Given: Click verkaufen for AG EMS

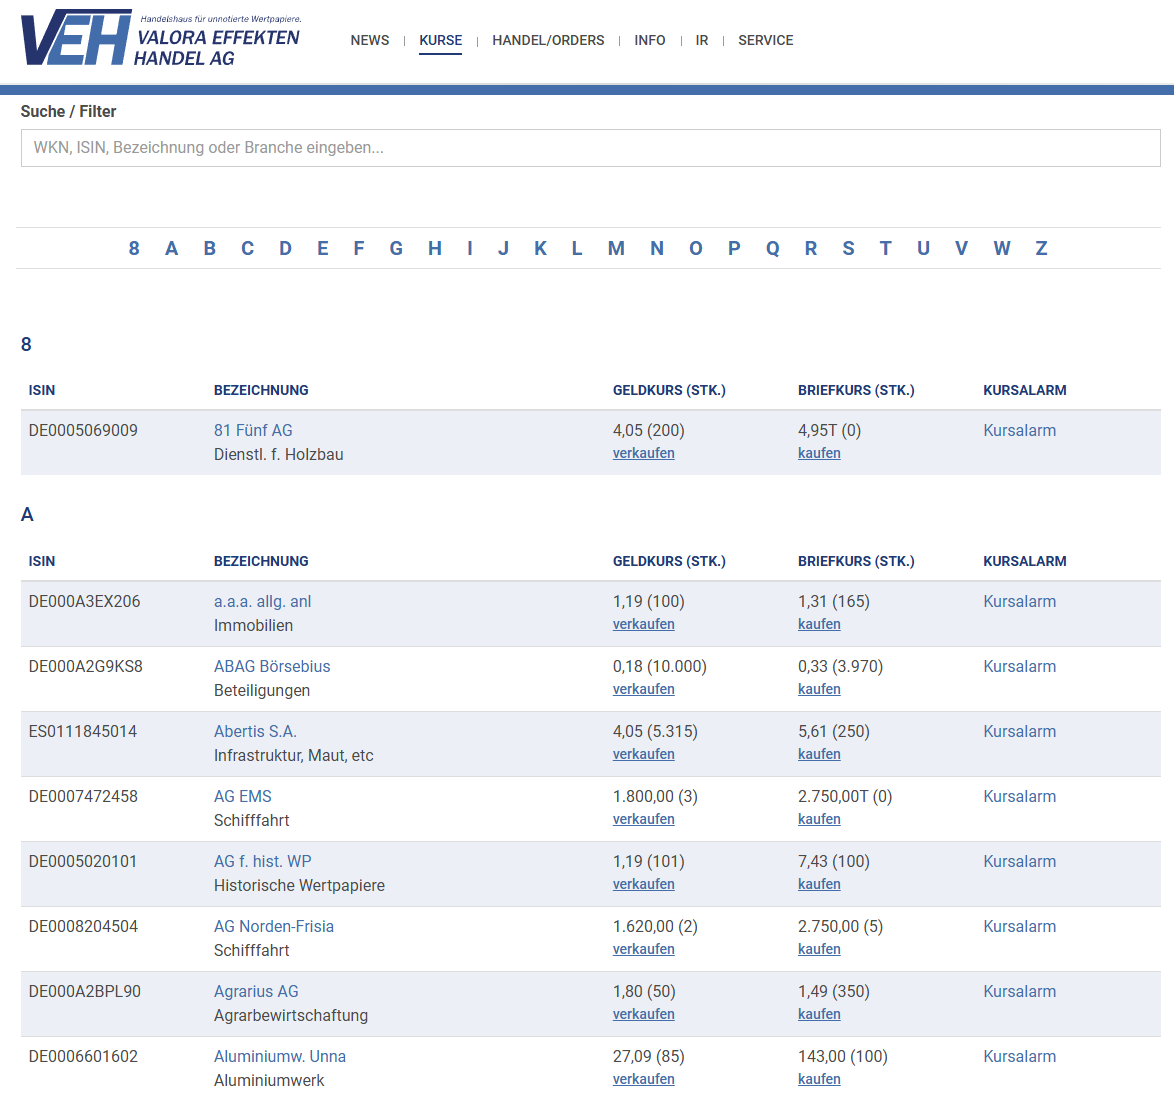Looking at the screenshot, I should click(643, 818).
